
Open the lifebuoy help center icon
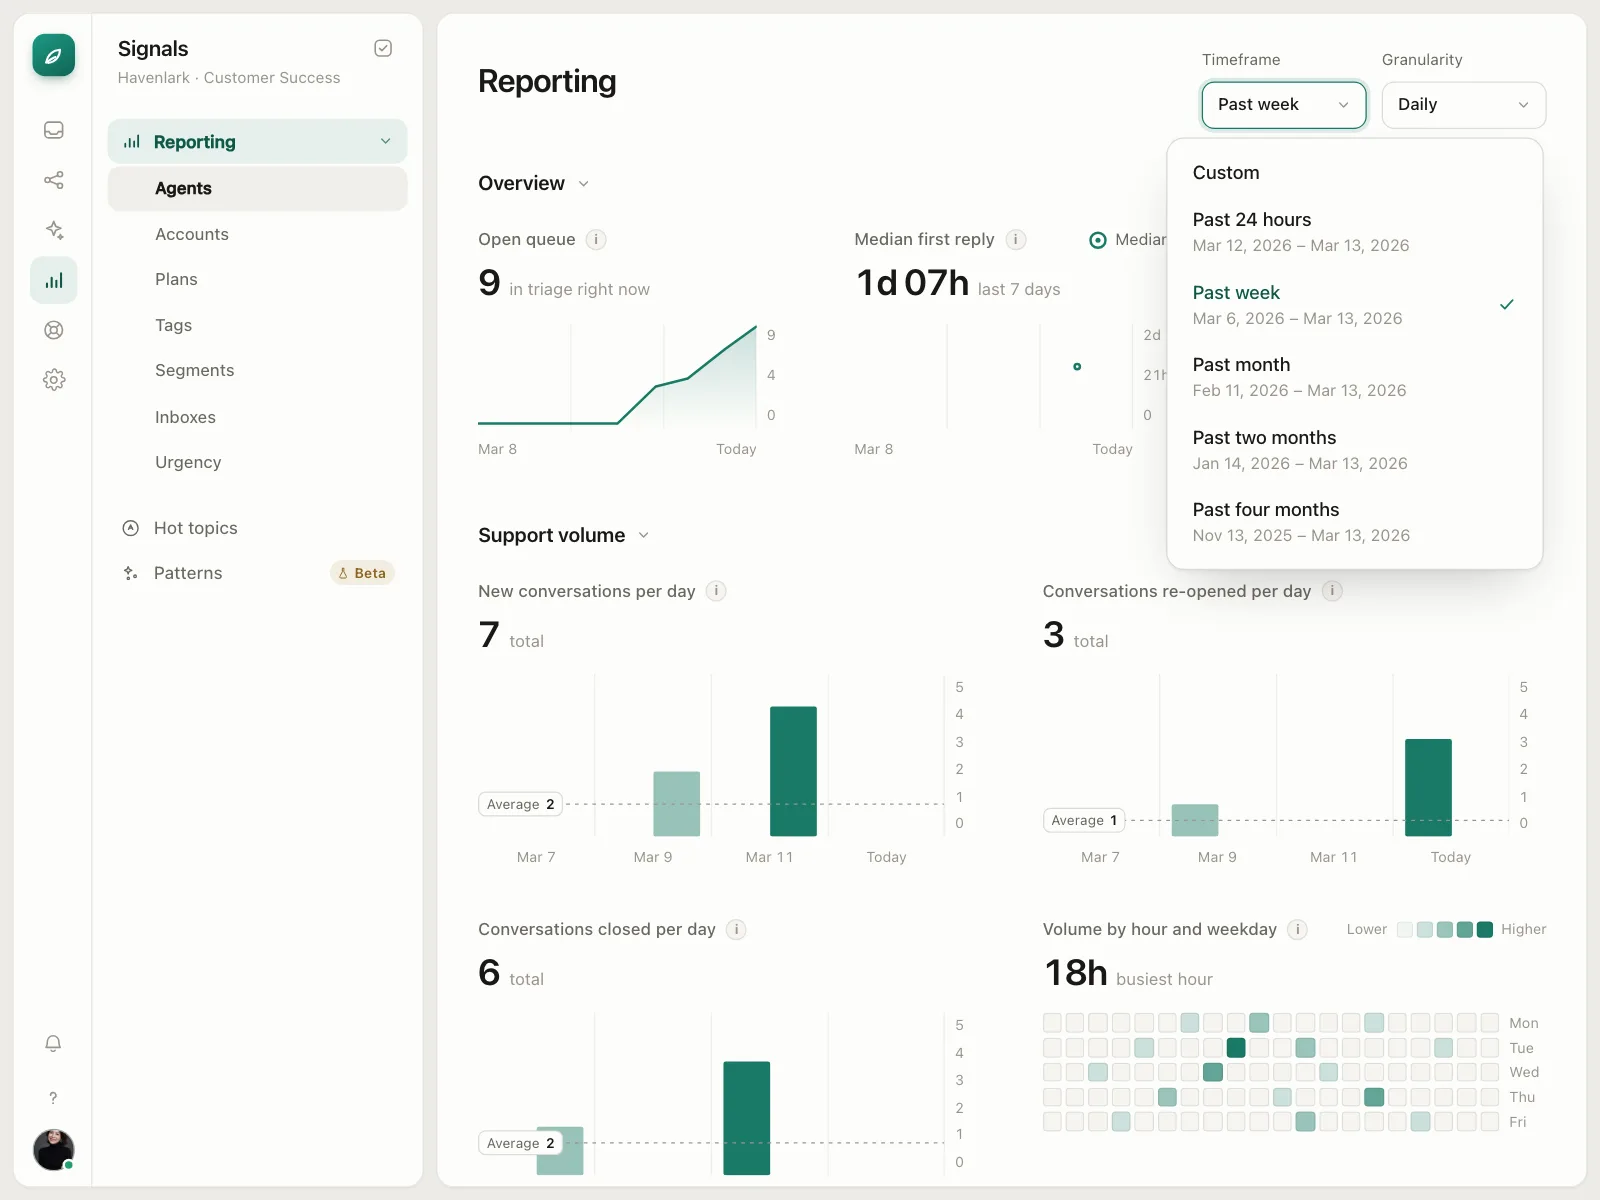point(54,330)
